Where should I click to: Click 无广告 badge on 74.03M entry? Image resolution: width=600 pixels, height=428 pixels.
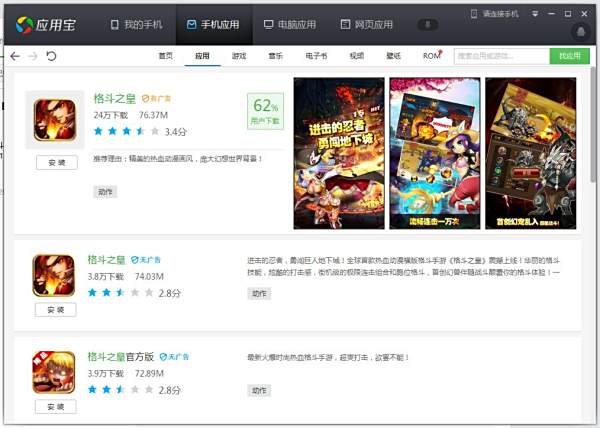coord(146,260)
